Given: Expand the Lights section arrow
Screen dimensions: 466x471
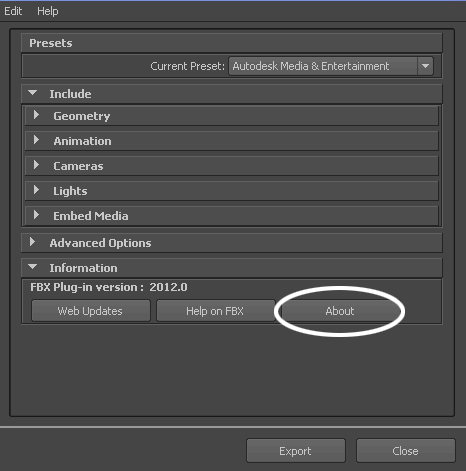Looking at the screenshot, I should pos(36,190).
